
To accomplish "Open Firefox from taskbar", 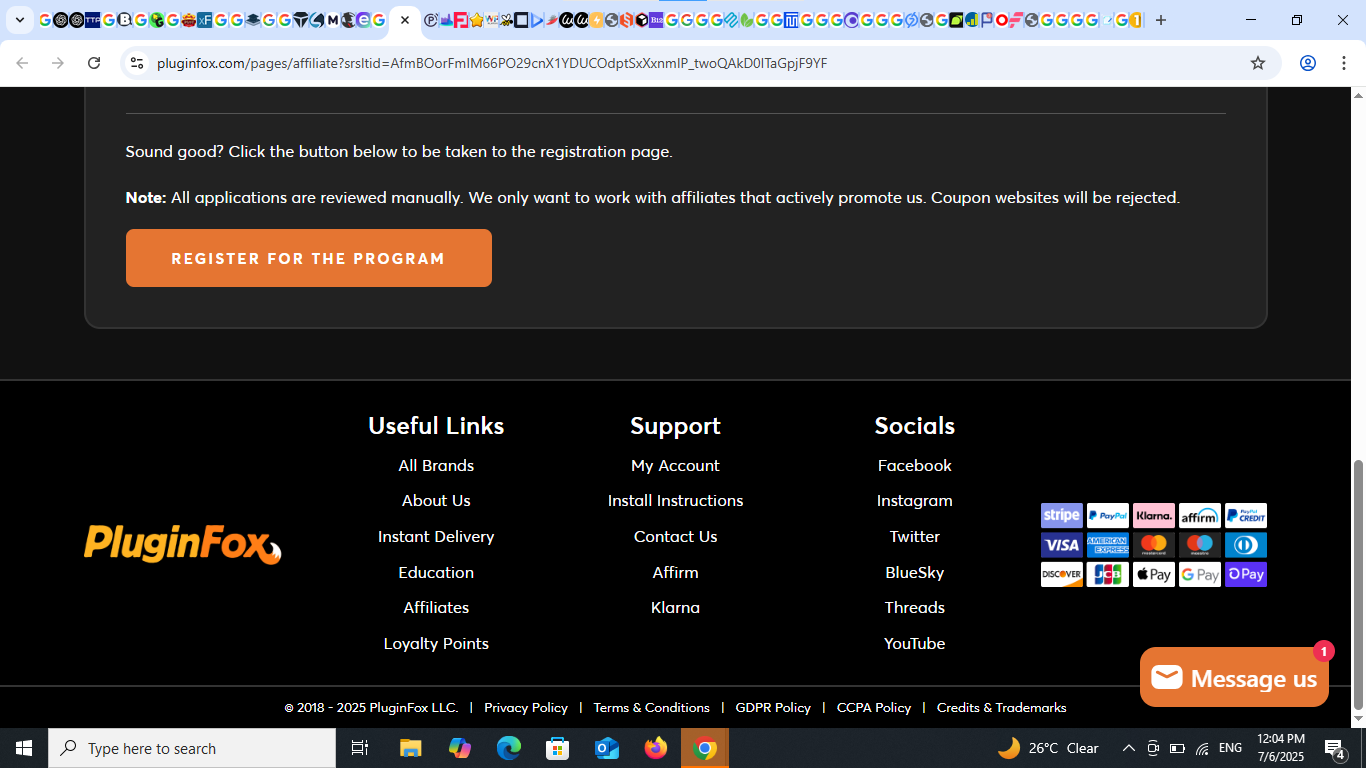I will (x=656, y=748).
